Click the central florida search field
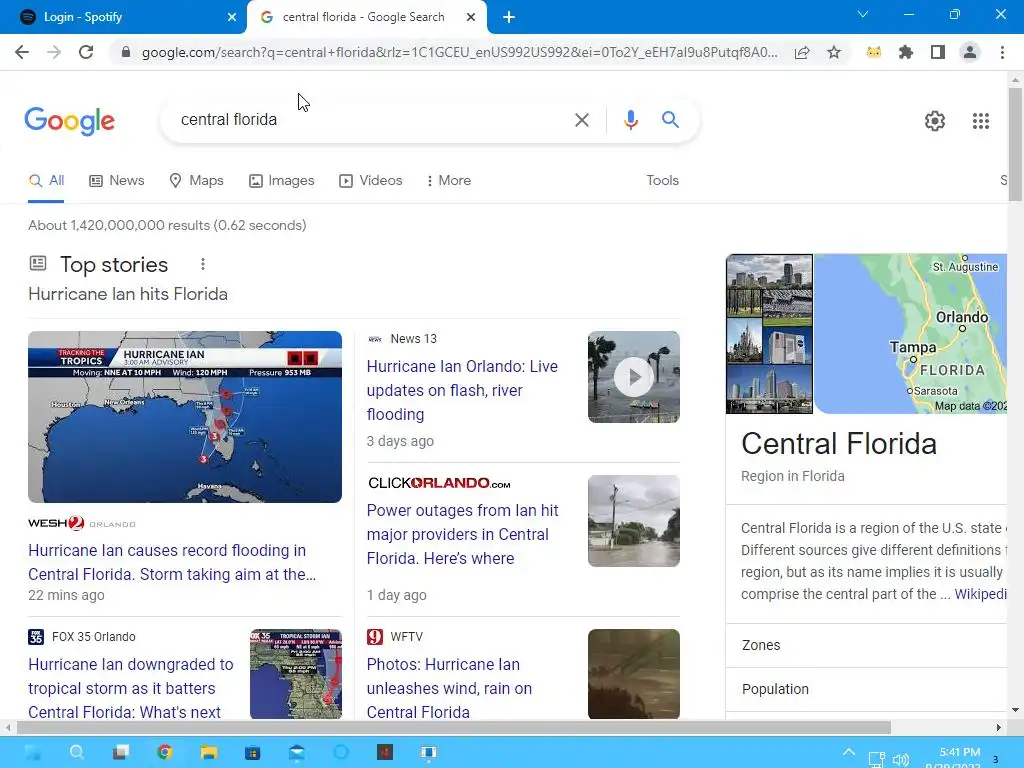The width and height of the screenshot is (1024, 768). click(x=372, y=120)
